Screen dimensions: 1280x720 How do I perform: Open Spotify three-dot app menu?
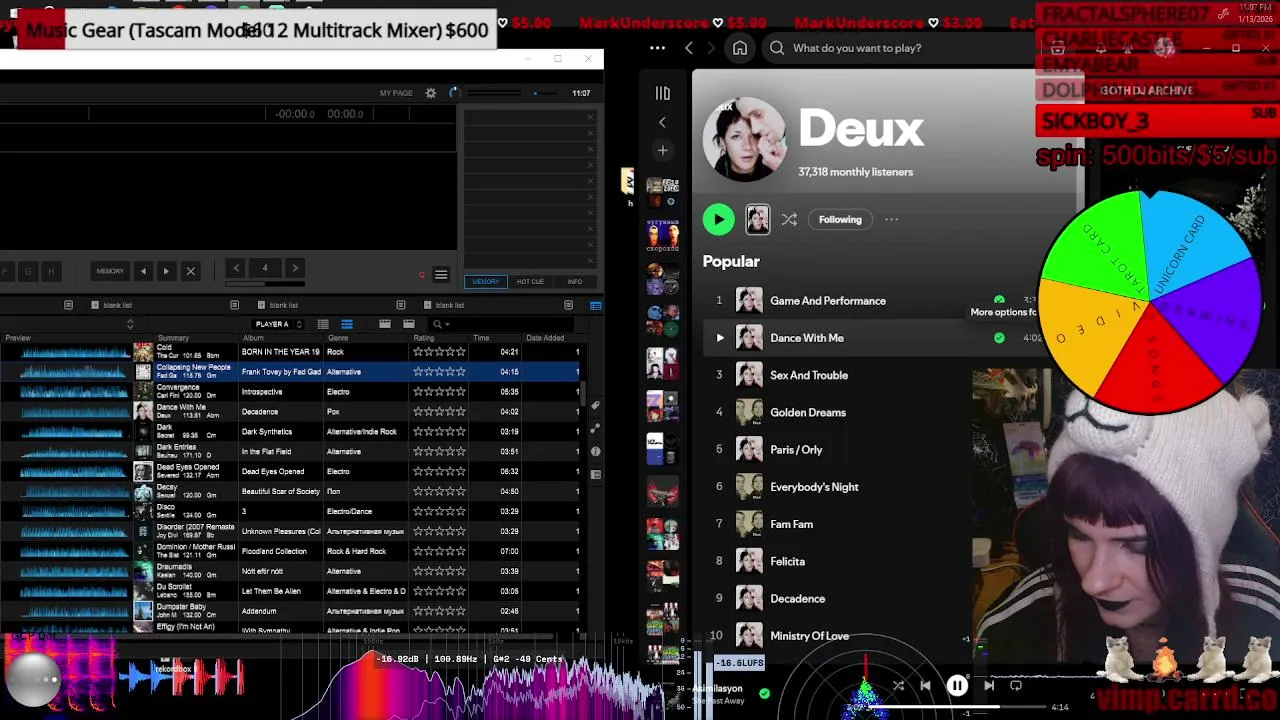point(657,48)
